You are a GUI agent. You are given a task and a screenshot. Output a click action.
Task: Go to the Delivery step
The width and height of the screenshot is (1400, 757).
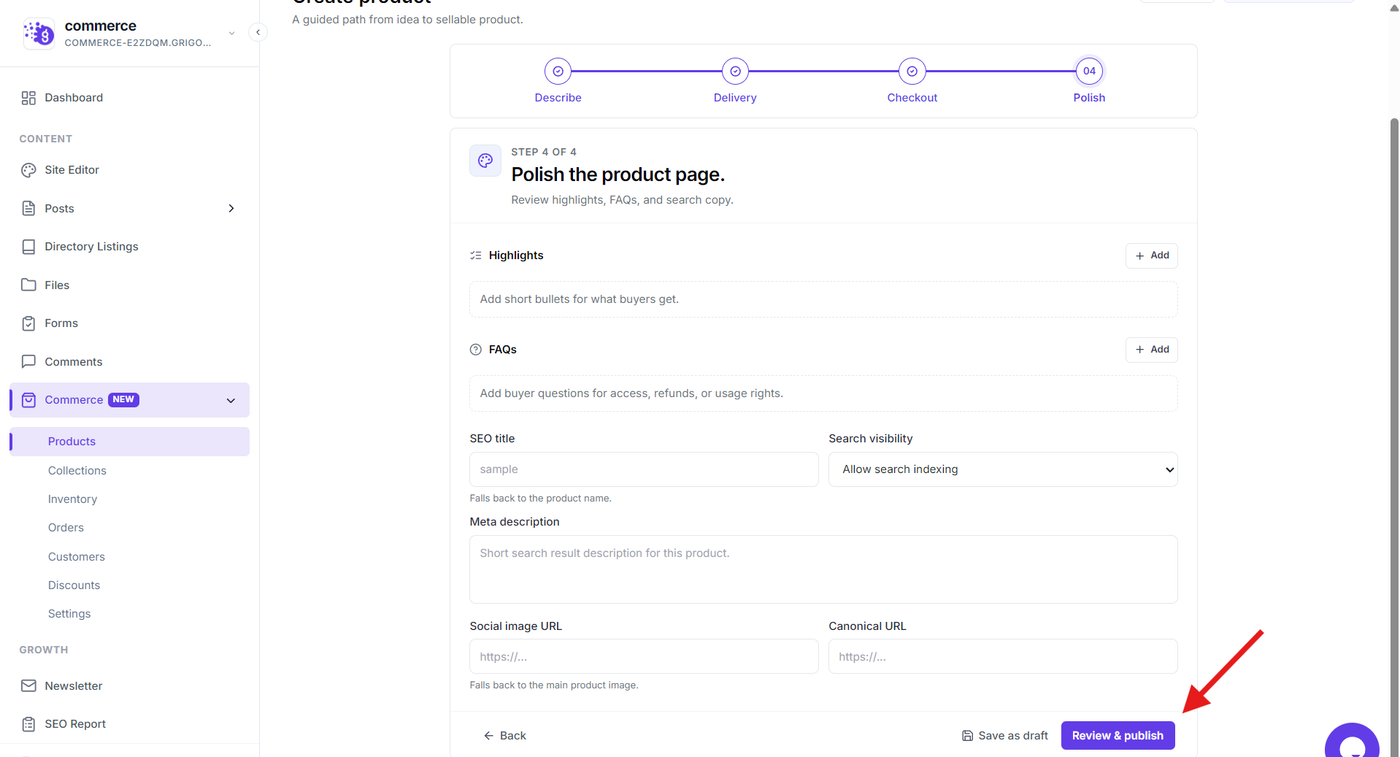pyautogui.click(x=735, y=81)
